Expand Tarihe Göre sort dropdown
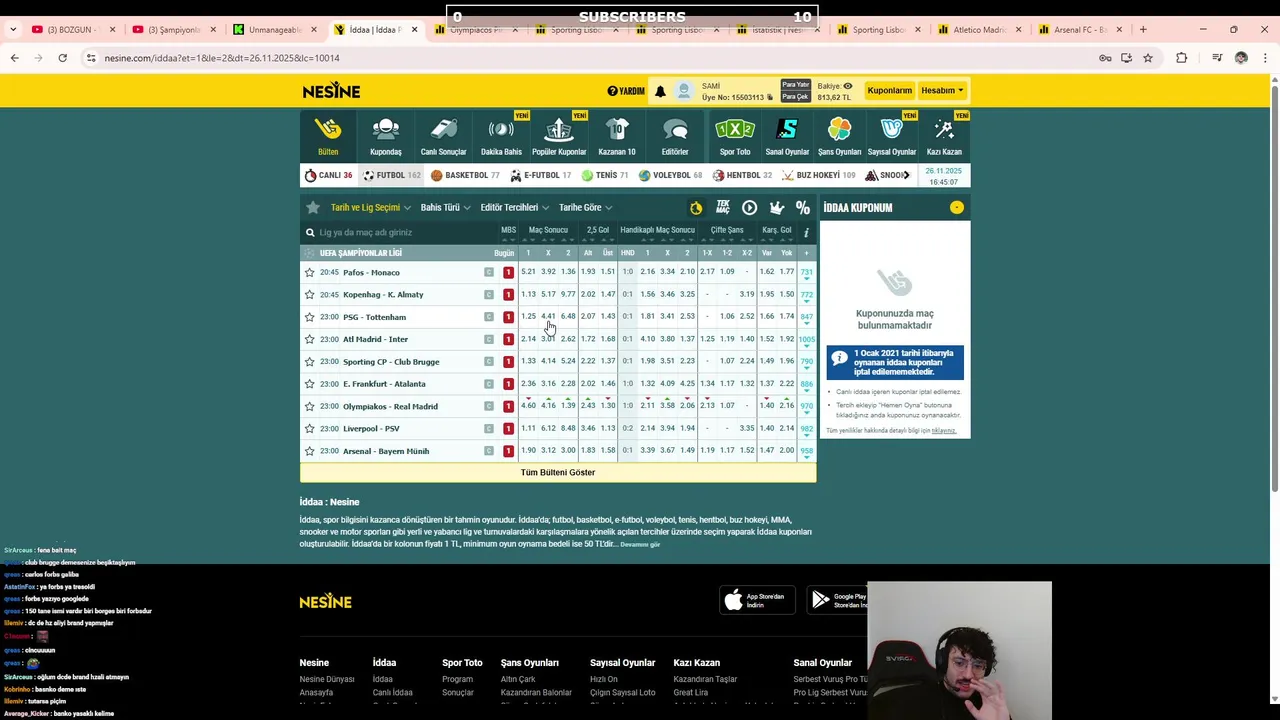 [x=585, y=207]
